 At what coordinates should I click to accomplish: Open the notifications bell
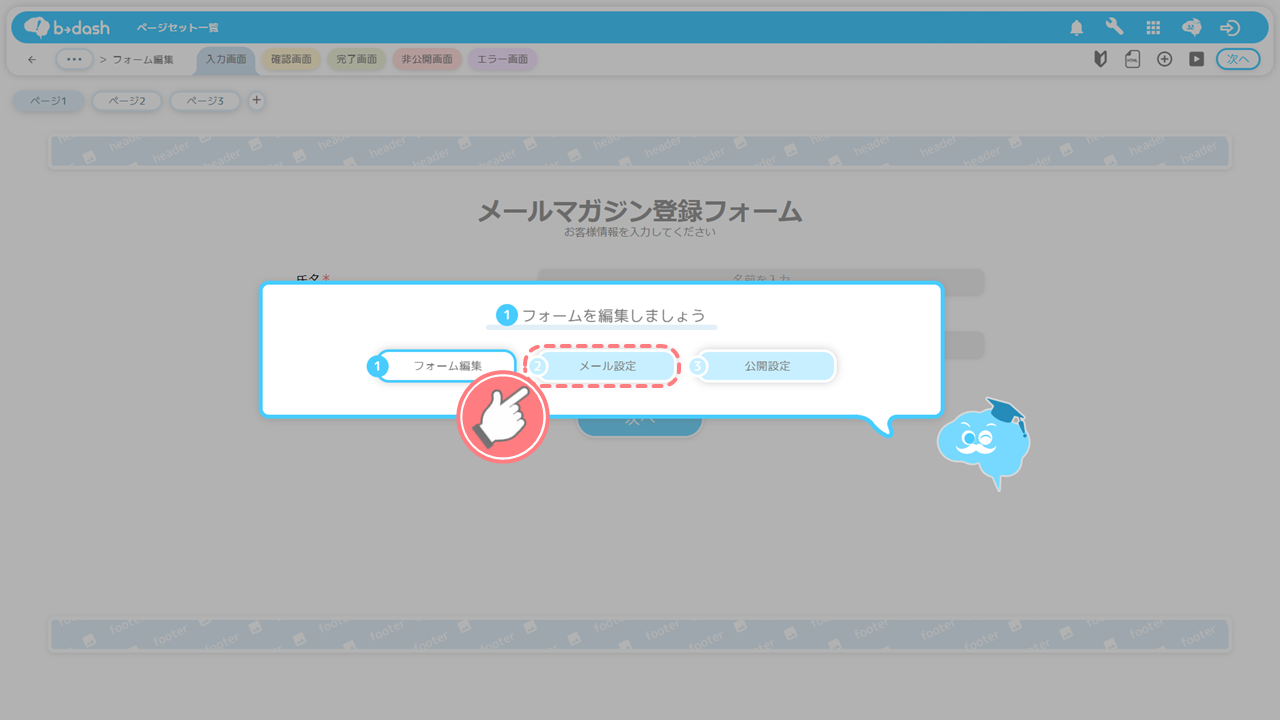1076,28
